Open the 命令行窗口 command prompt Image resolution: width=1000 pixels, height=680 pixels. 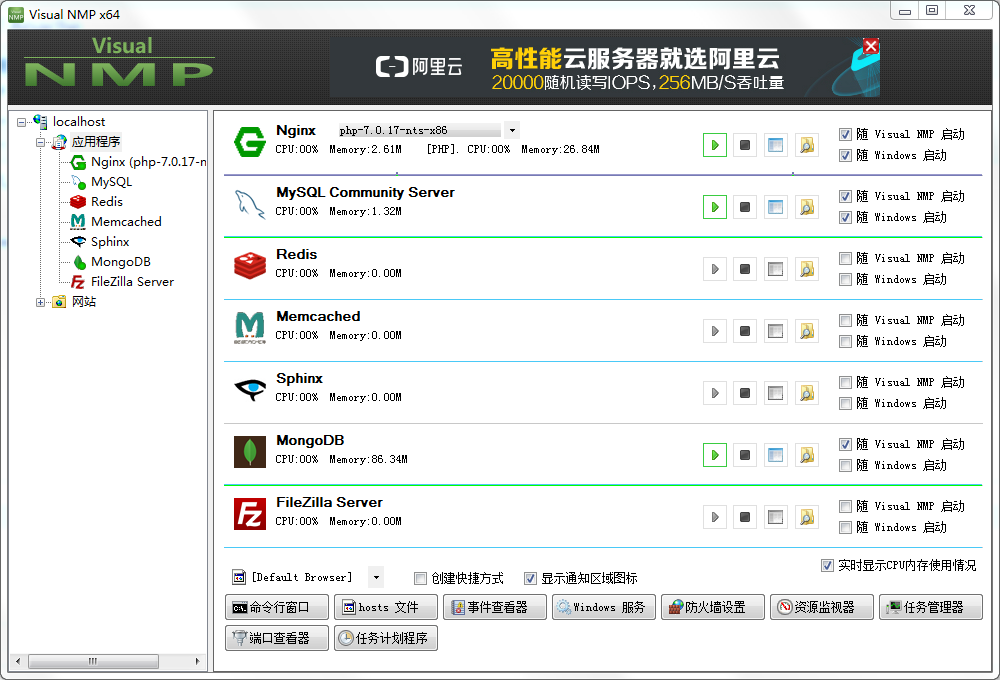(x=277, y=607)
